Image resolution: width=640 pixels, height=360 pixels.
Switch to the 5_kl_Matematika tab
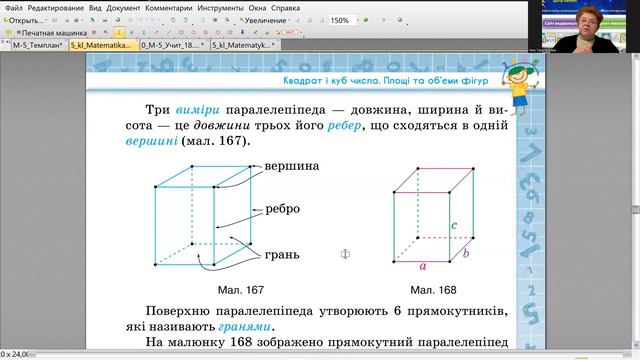point(104,45)
